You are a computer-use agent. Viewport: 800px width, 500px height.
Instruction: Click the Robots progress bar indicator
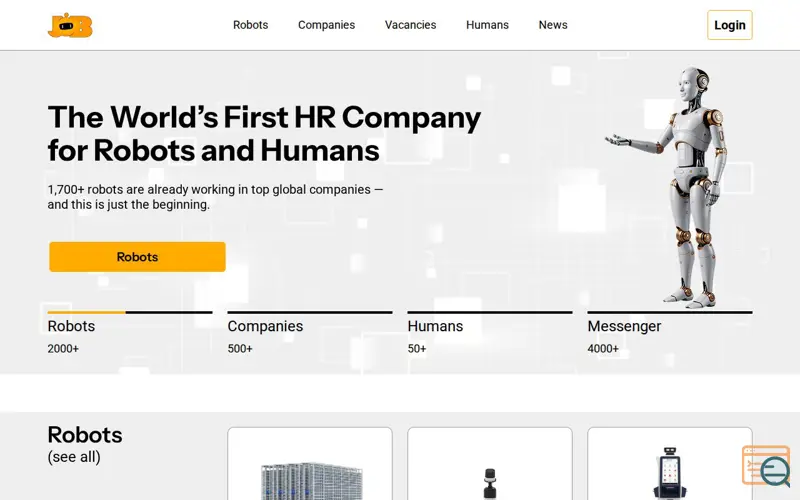[x=130, y=312]
